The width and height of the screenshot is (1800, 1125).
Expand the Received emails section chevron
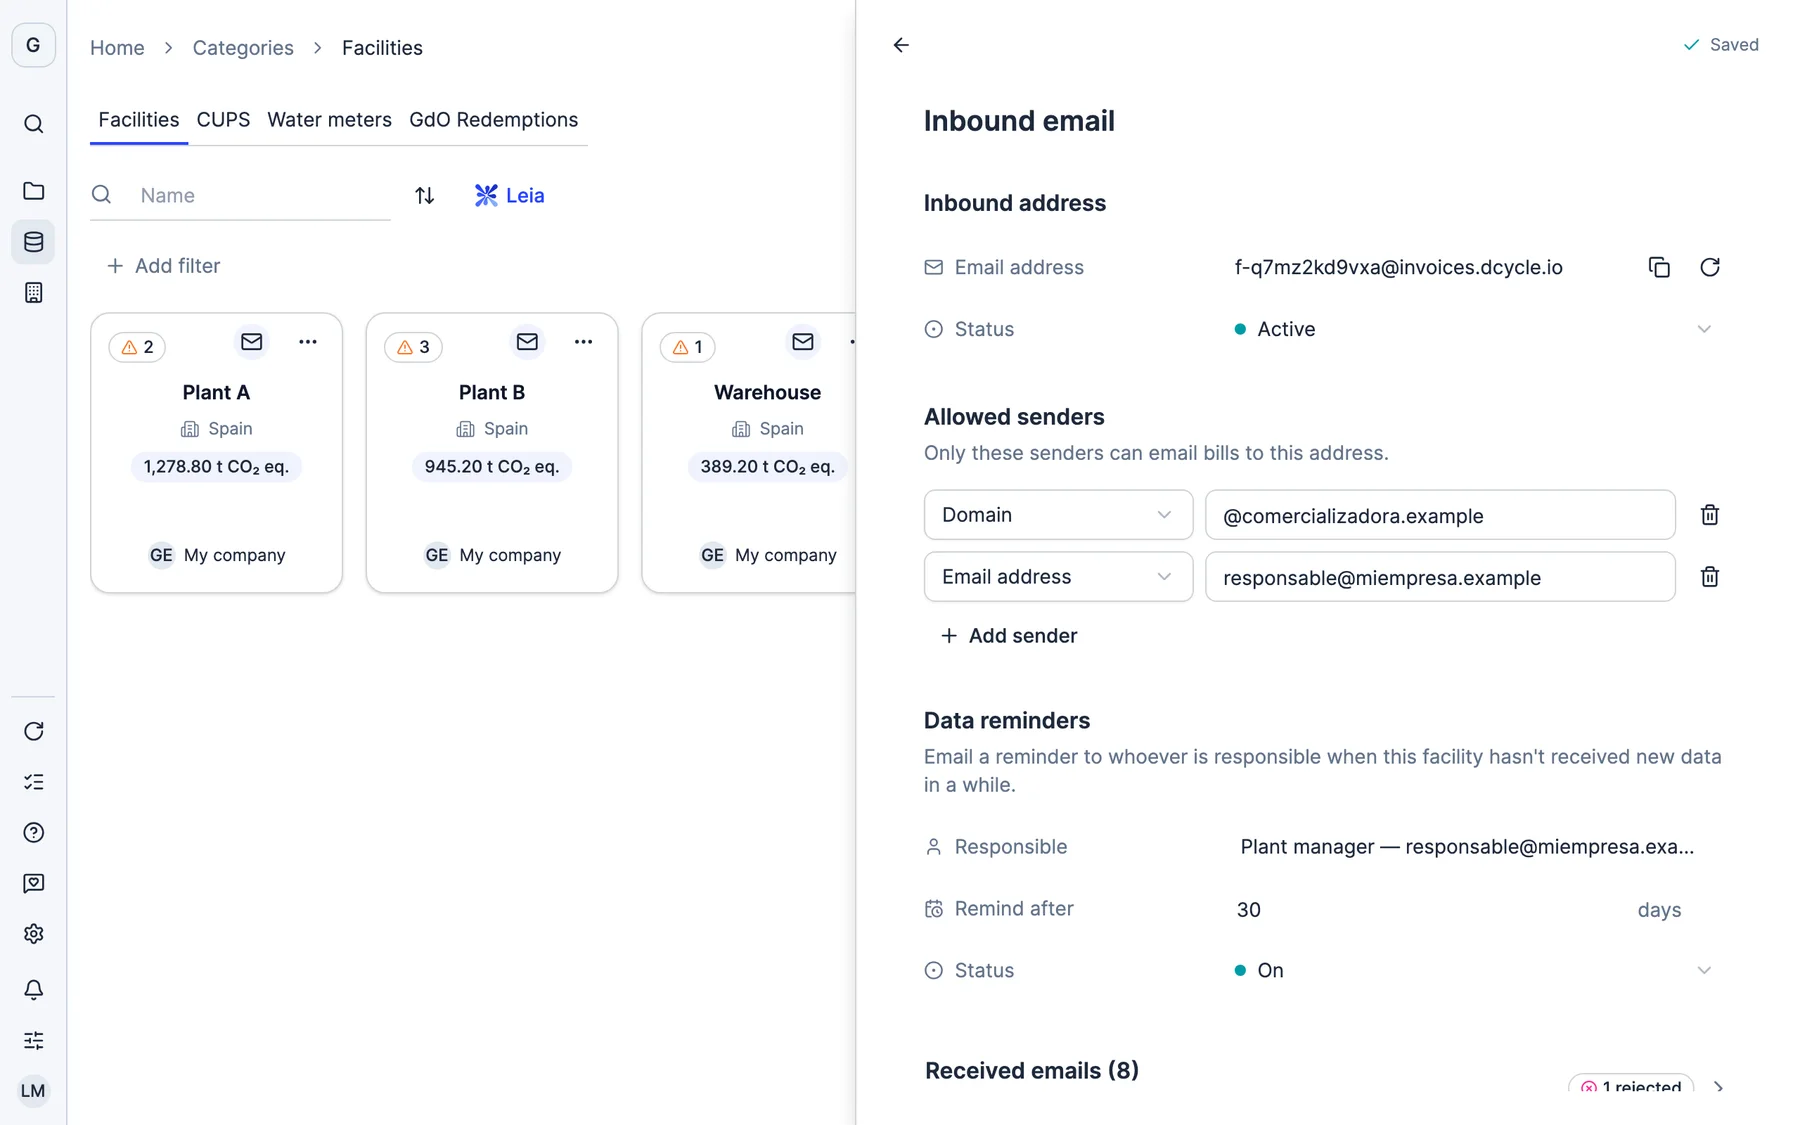coord(1718,1087)
